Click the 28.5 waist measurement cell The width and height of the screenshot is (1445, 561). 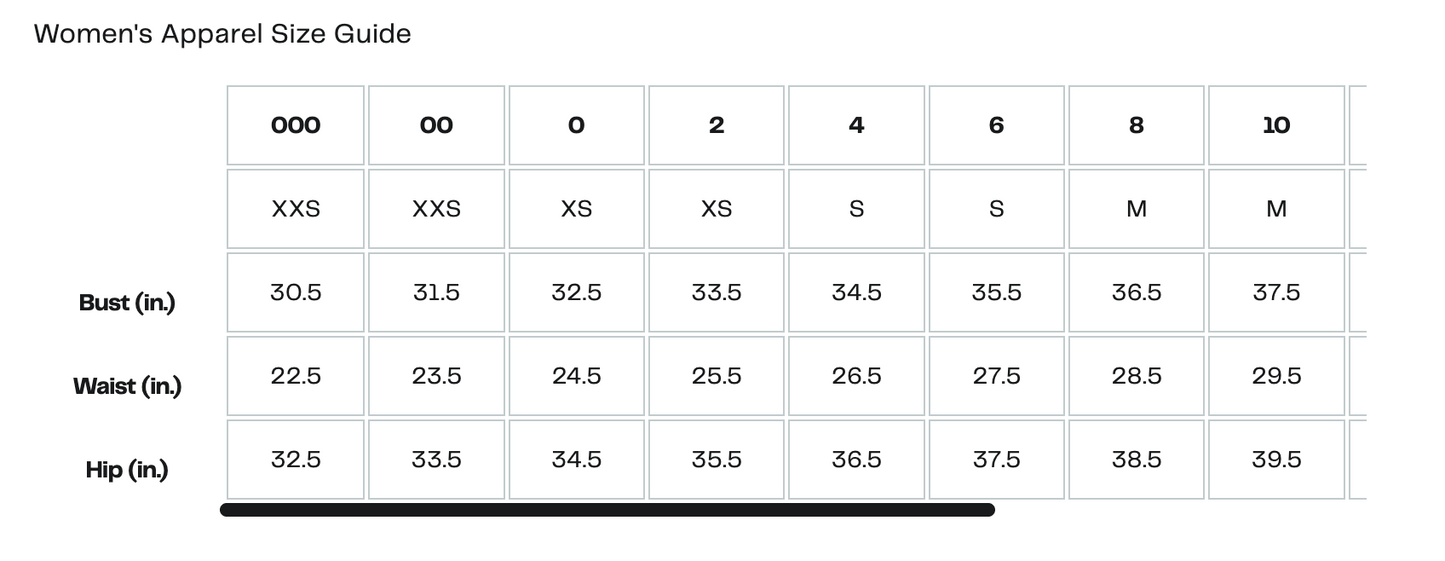1136,376
